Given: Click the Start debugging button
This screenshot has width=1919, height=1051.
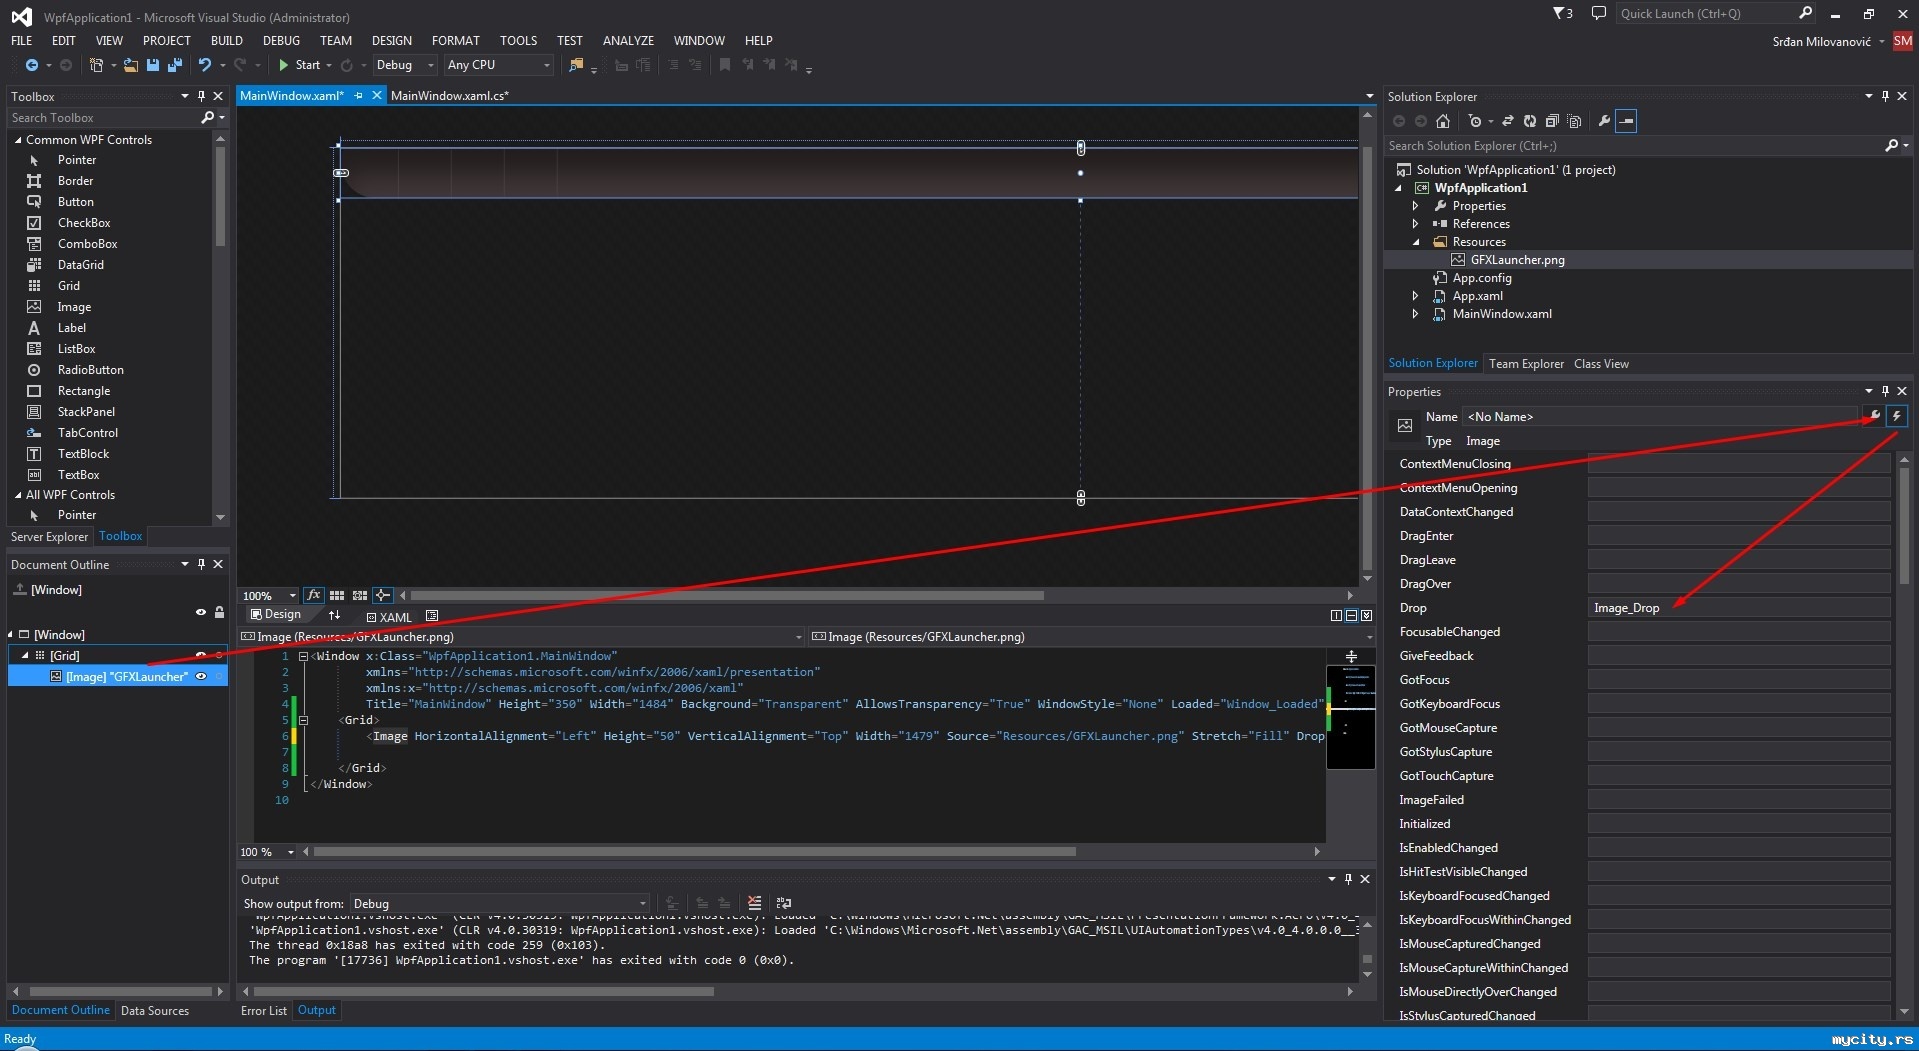Looking at the screenshot, I should pyautogui.click(x=299, y=65).
